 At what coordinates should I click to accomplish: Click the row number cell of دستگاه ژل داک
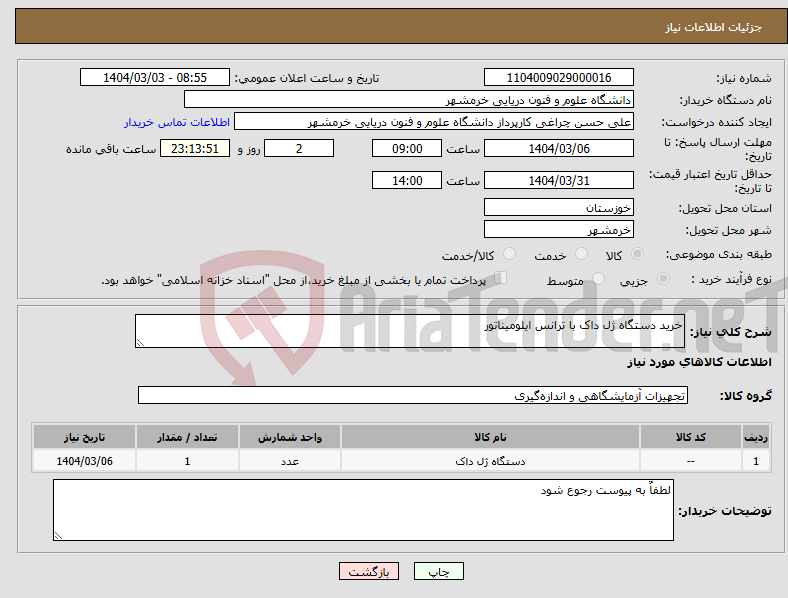pyautogui.click(x=756, y=461)
